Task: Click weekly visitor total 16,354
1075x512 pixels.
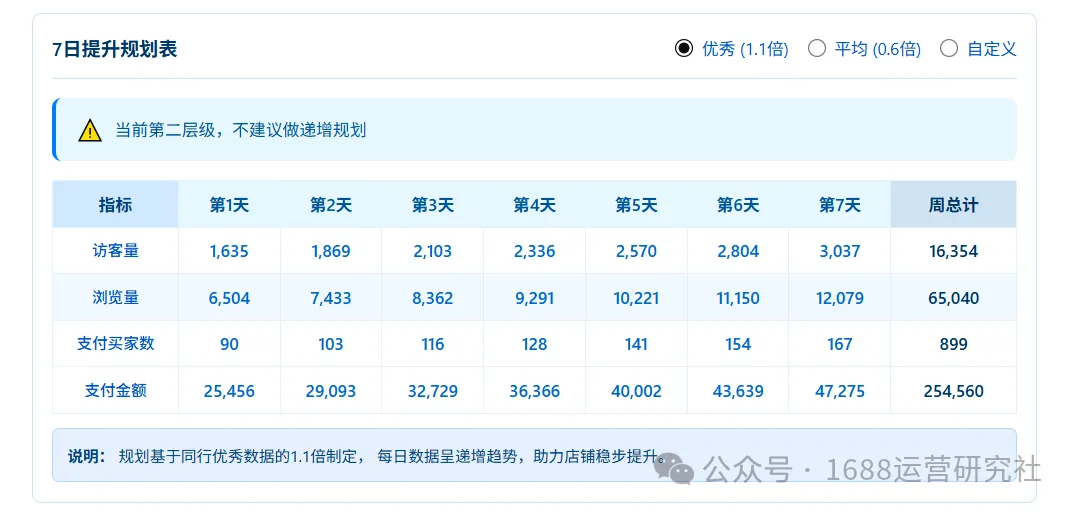Action: [954, 252]
